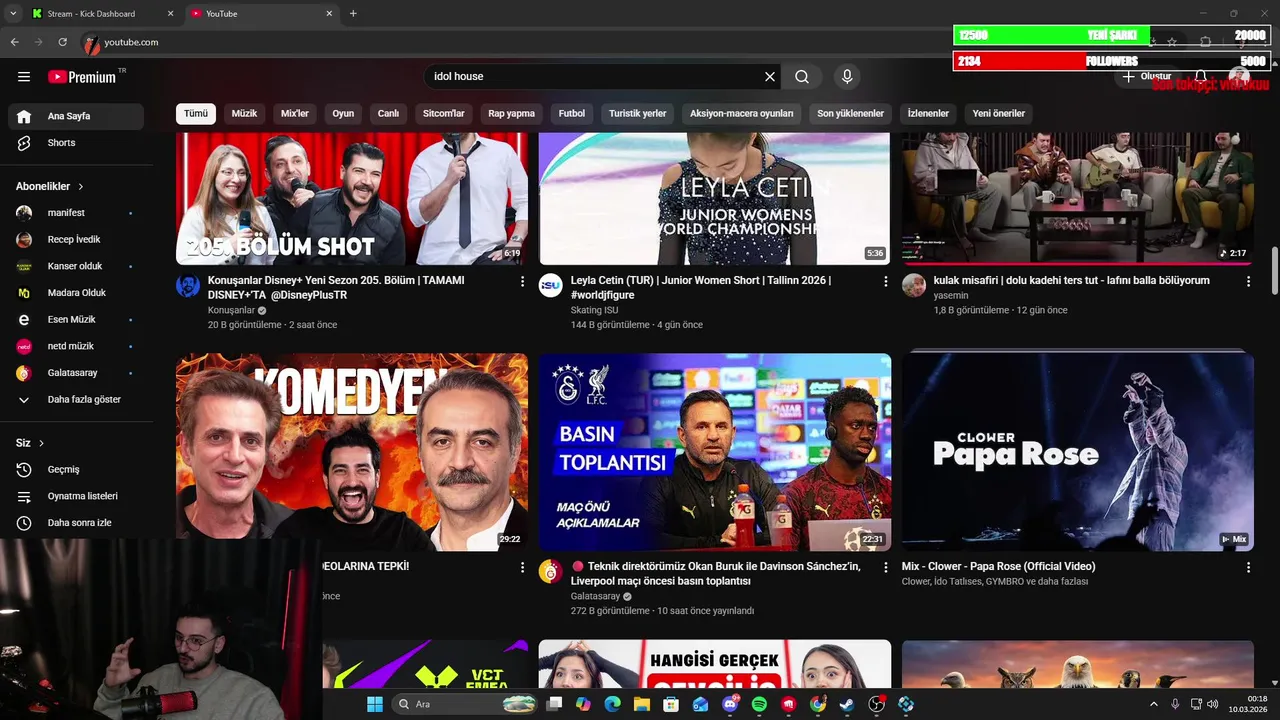Open options menu for Konuşanlar 205. Bölüm video
The width and height of the screenshot is (1280, 720).
point(522,282)
